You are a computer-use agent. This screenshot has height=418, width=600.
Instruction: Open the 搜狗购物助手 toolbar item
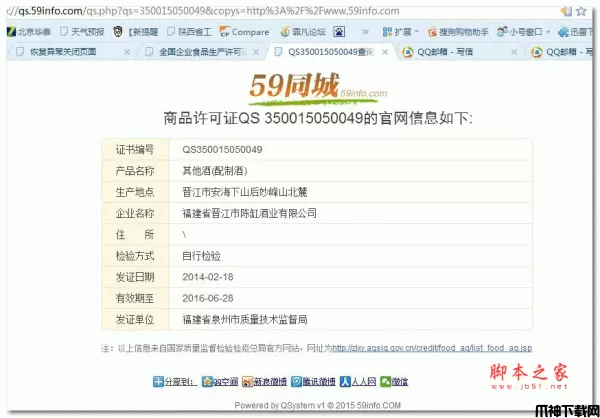point(458,32)
